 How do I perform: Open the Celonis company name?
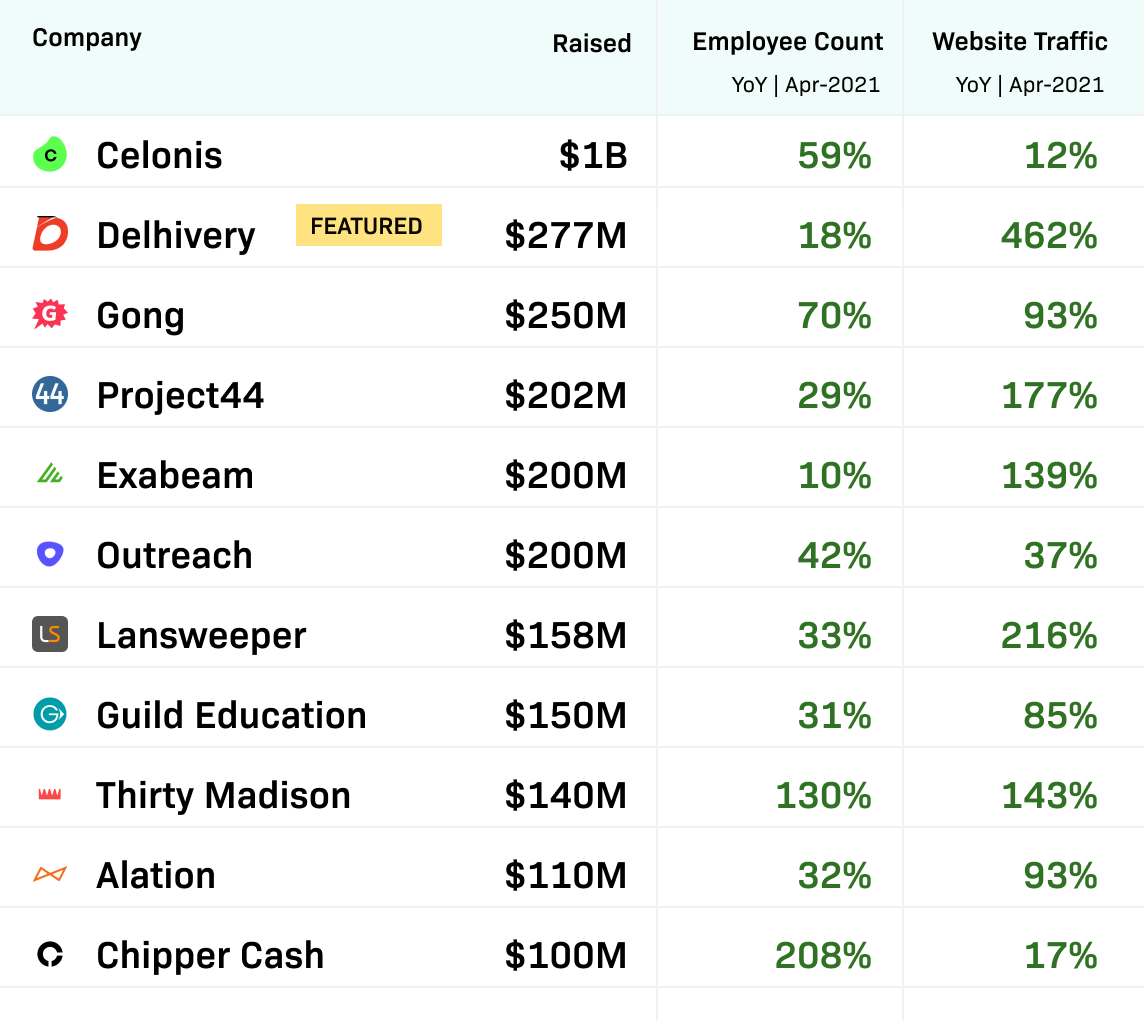pos(159,155)
